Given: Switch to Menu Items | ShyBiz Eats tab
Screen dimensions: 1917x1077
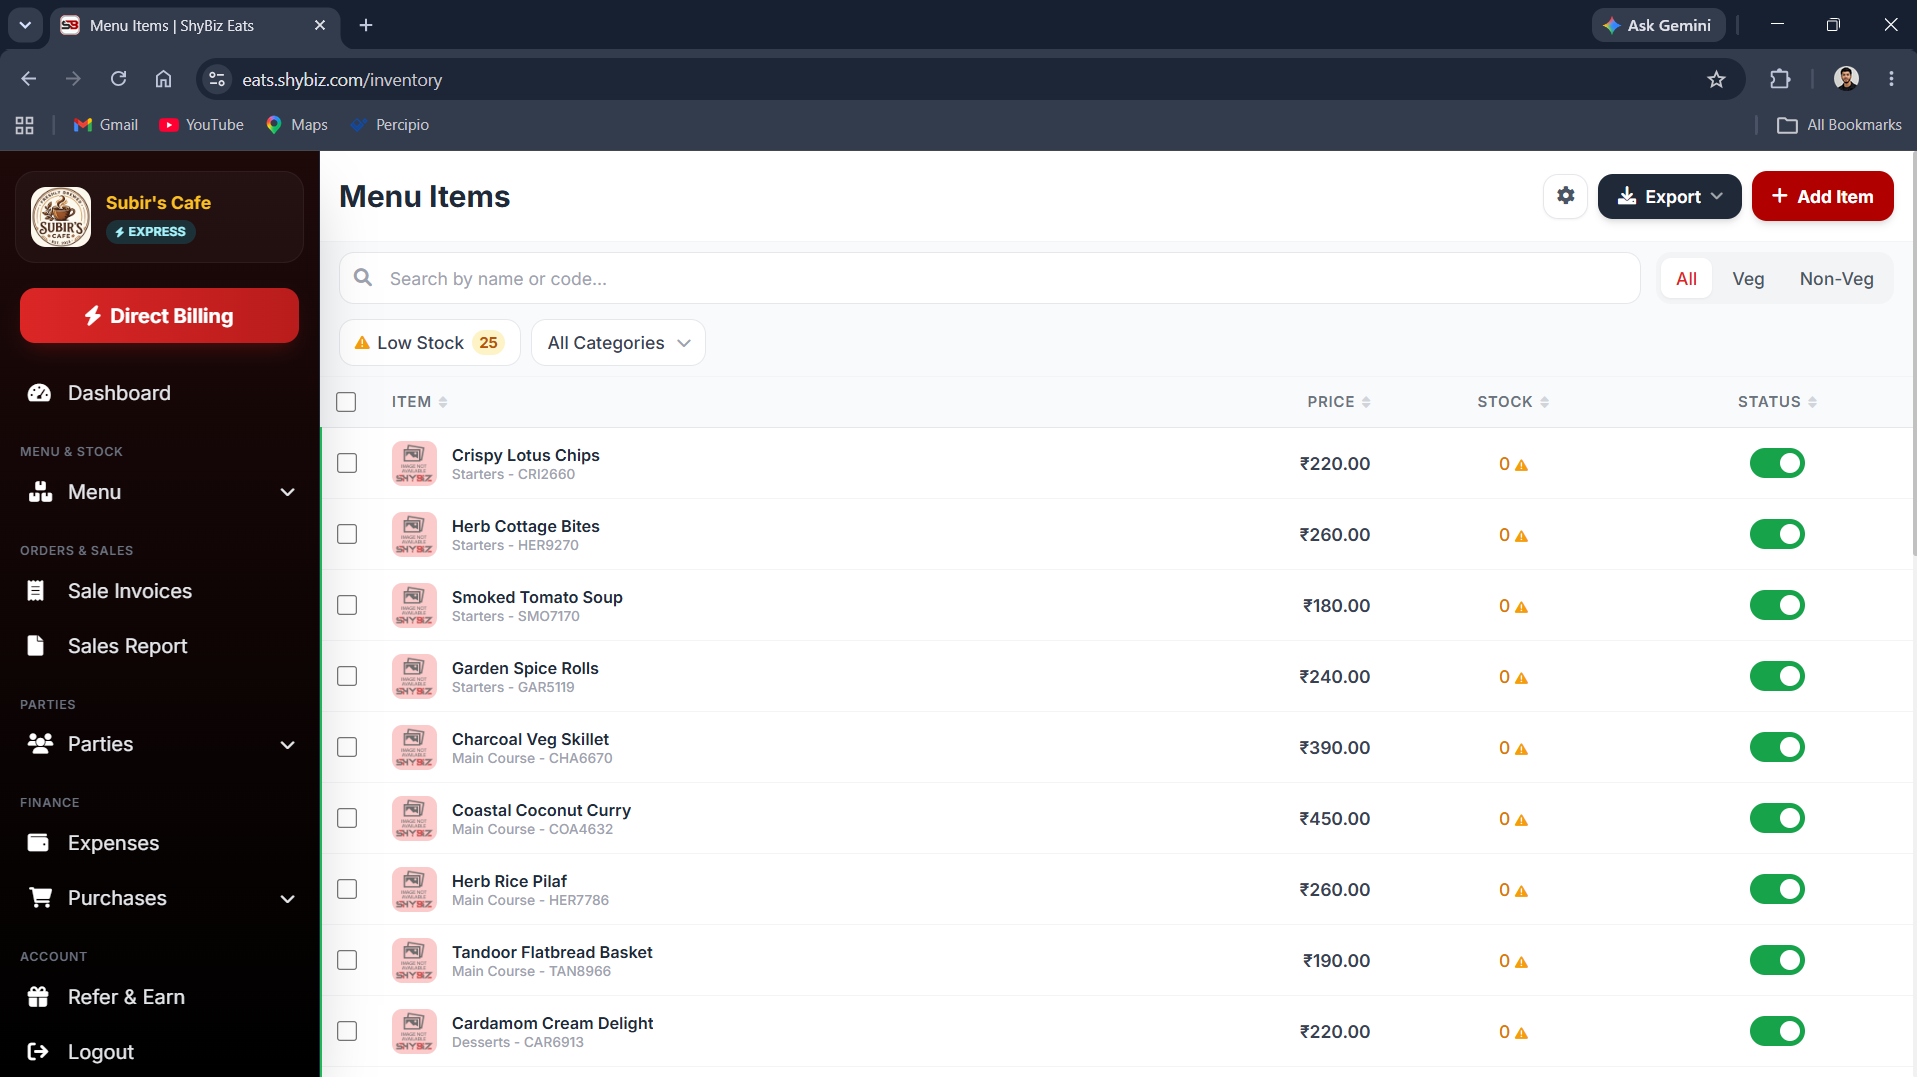Looking at the screenshot, I should (x=194, y=25).
